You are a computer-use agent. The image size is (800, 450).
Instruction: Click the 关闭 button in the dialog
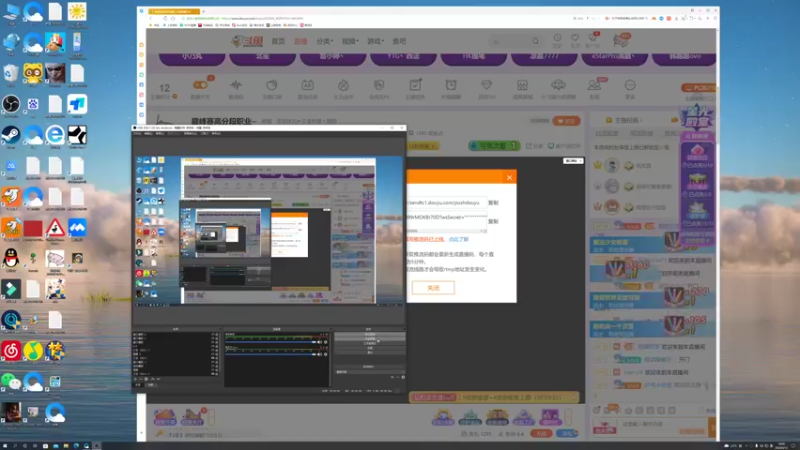click(433, 288)
